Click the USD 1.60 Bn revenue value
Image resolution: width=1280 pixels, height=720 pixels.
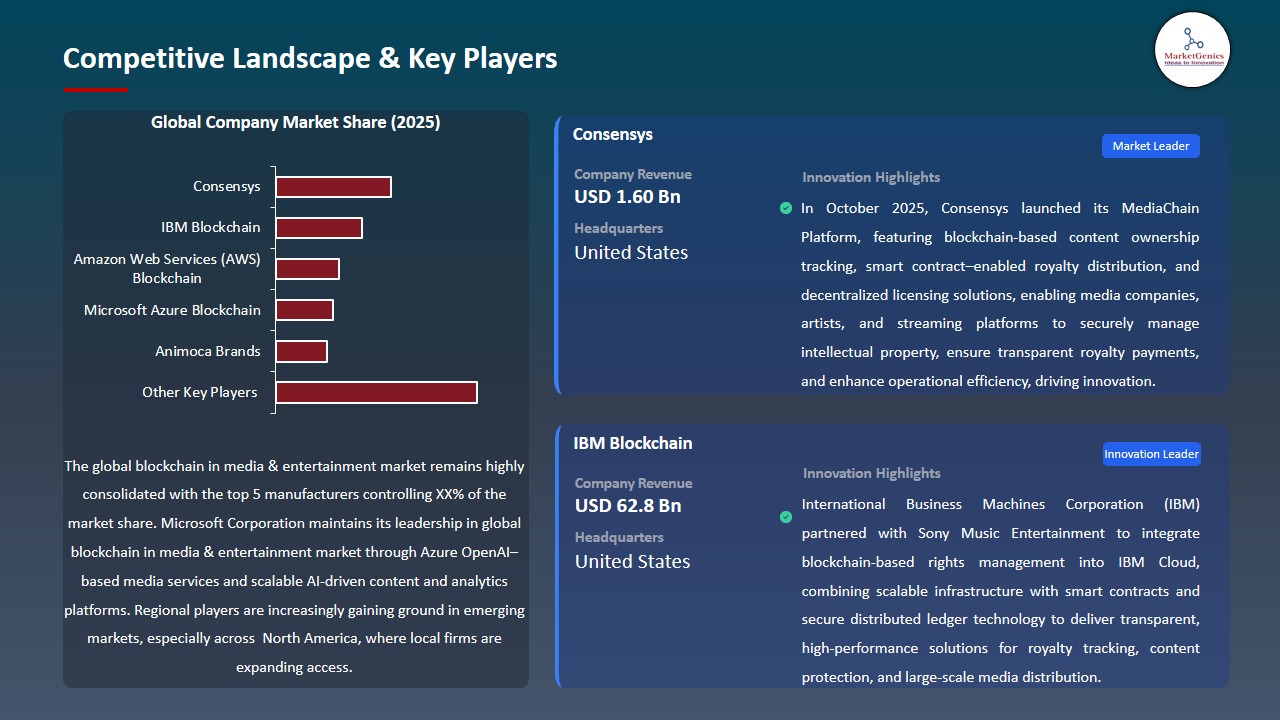click(627, 197)
